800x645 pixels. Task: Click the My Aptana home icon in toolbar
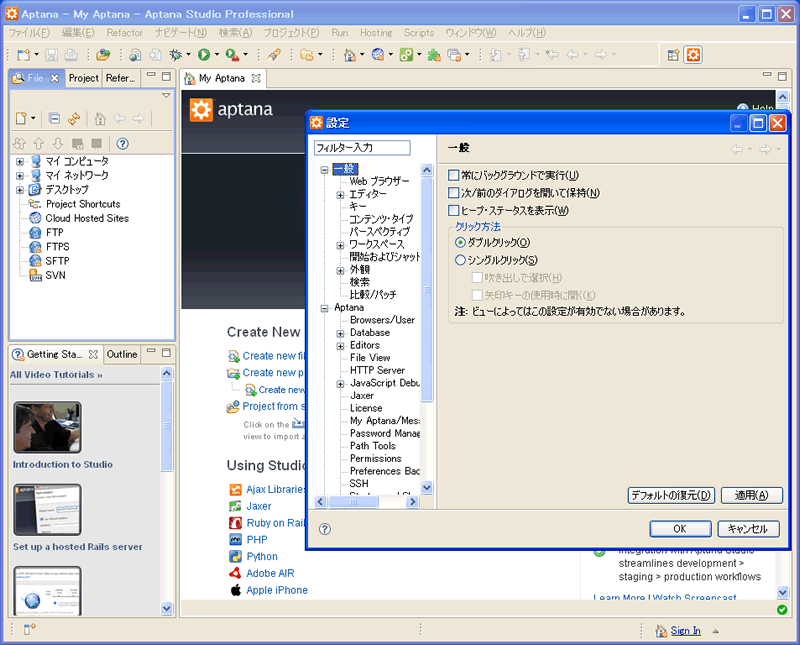click(350, 55)
